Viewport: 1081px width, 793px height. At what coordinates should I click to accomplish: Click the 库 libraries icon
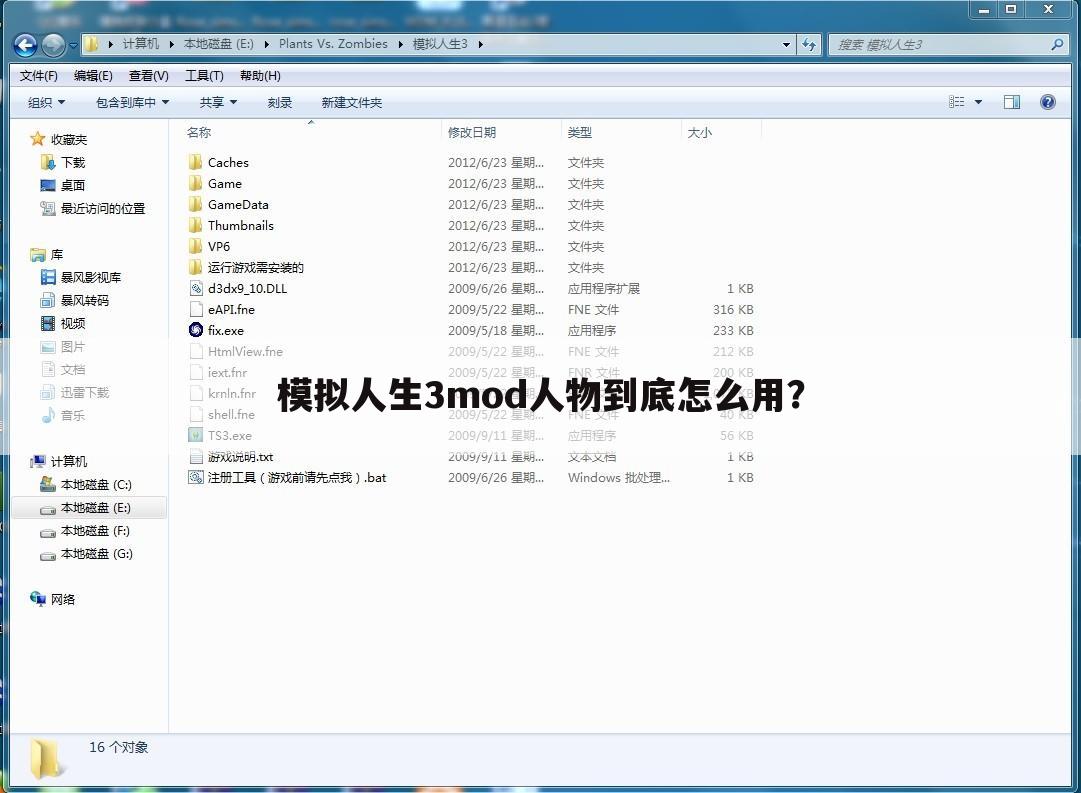(38, 255)
